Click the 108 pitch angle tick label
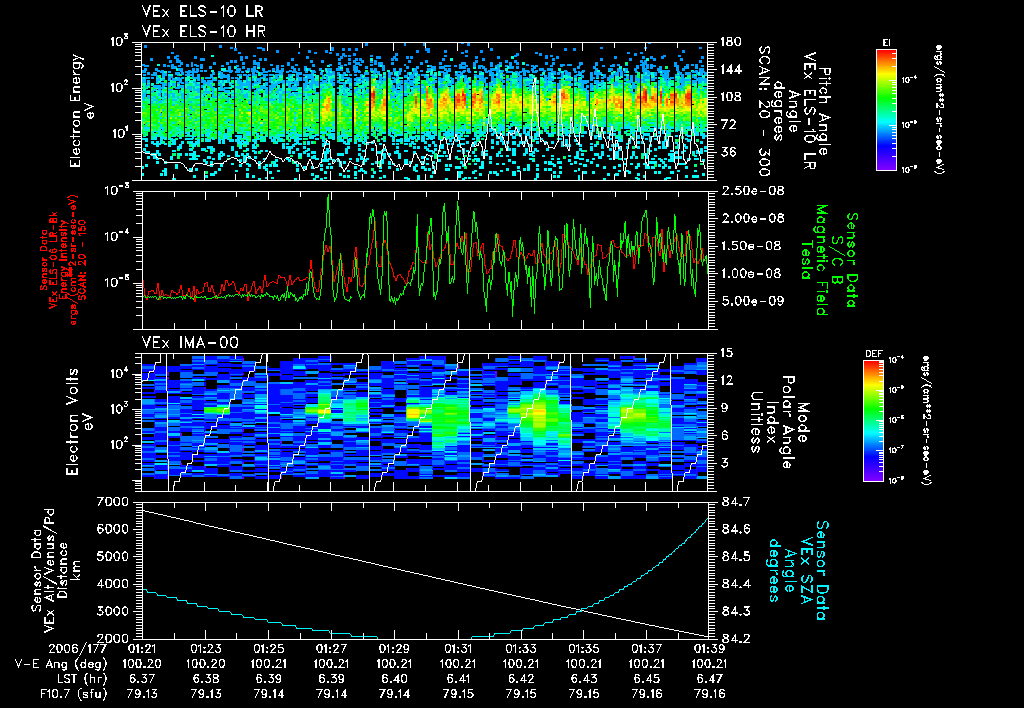 pos(730,97)
